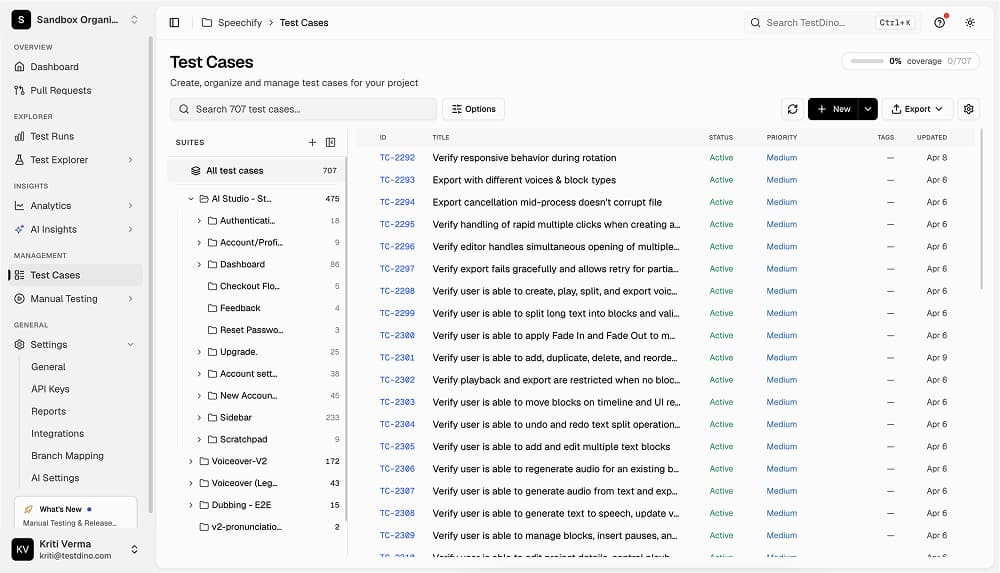This screenshot has width=1000, height=573.
Task: Open the Export dropdown
Action: point(917,109)
